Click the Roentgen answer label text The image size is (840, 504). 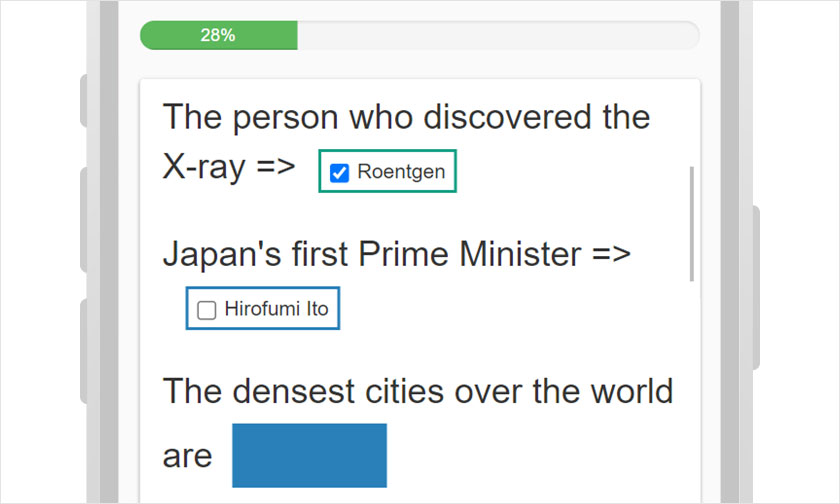[x=400, y=172]
